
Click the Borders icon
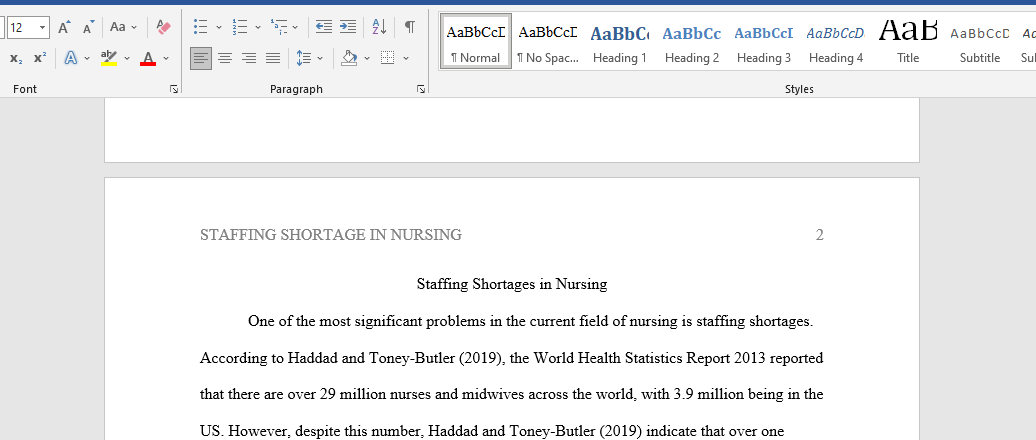pos(388,58)
